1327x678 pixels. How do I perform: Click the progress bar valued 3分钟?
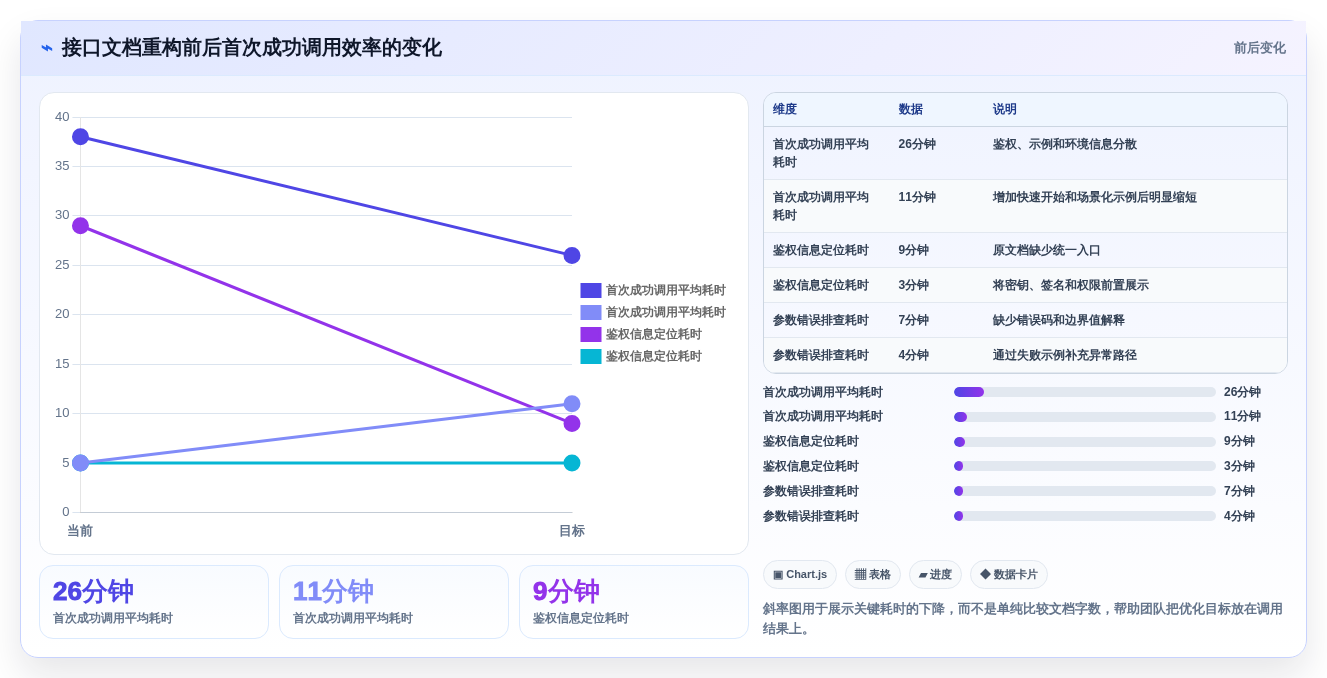pyautogui.click(x=1085, y=466)
